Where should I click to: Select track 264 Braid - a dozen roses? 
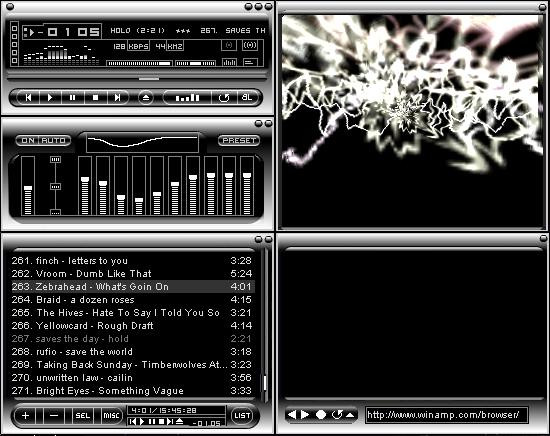(x=132, y=300)
